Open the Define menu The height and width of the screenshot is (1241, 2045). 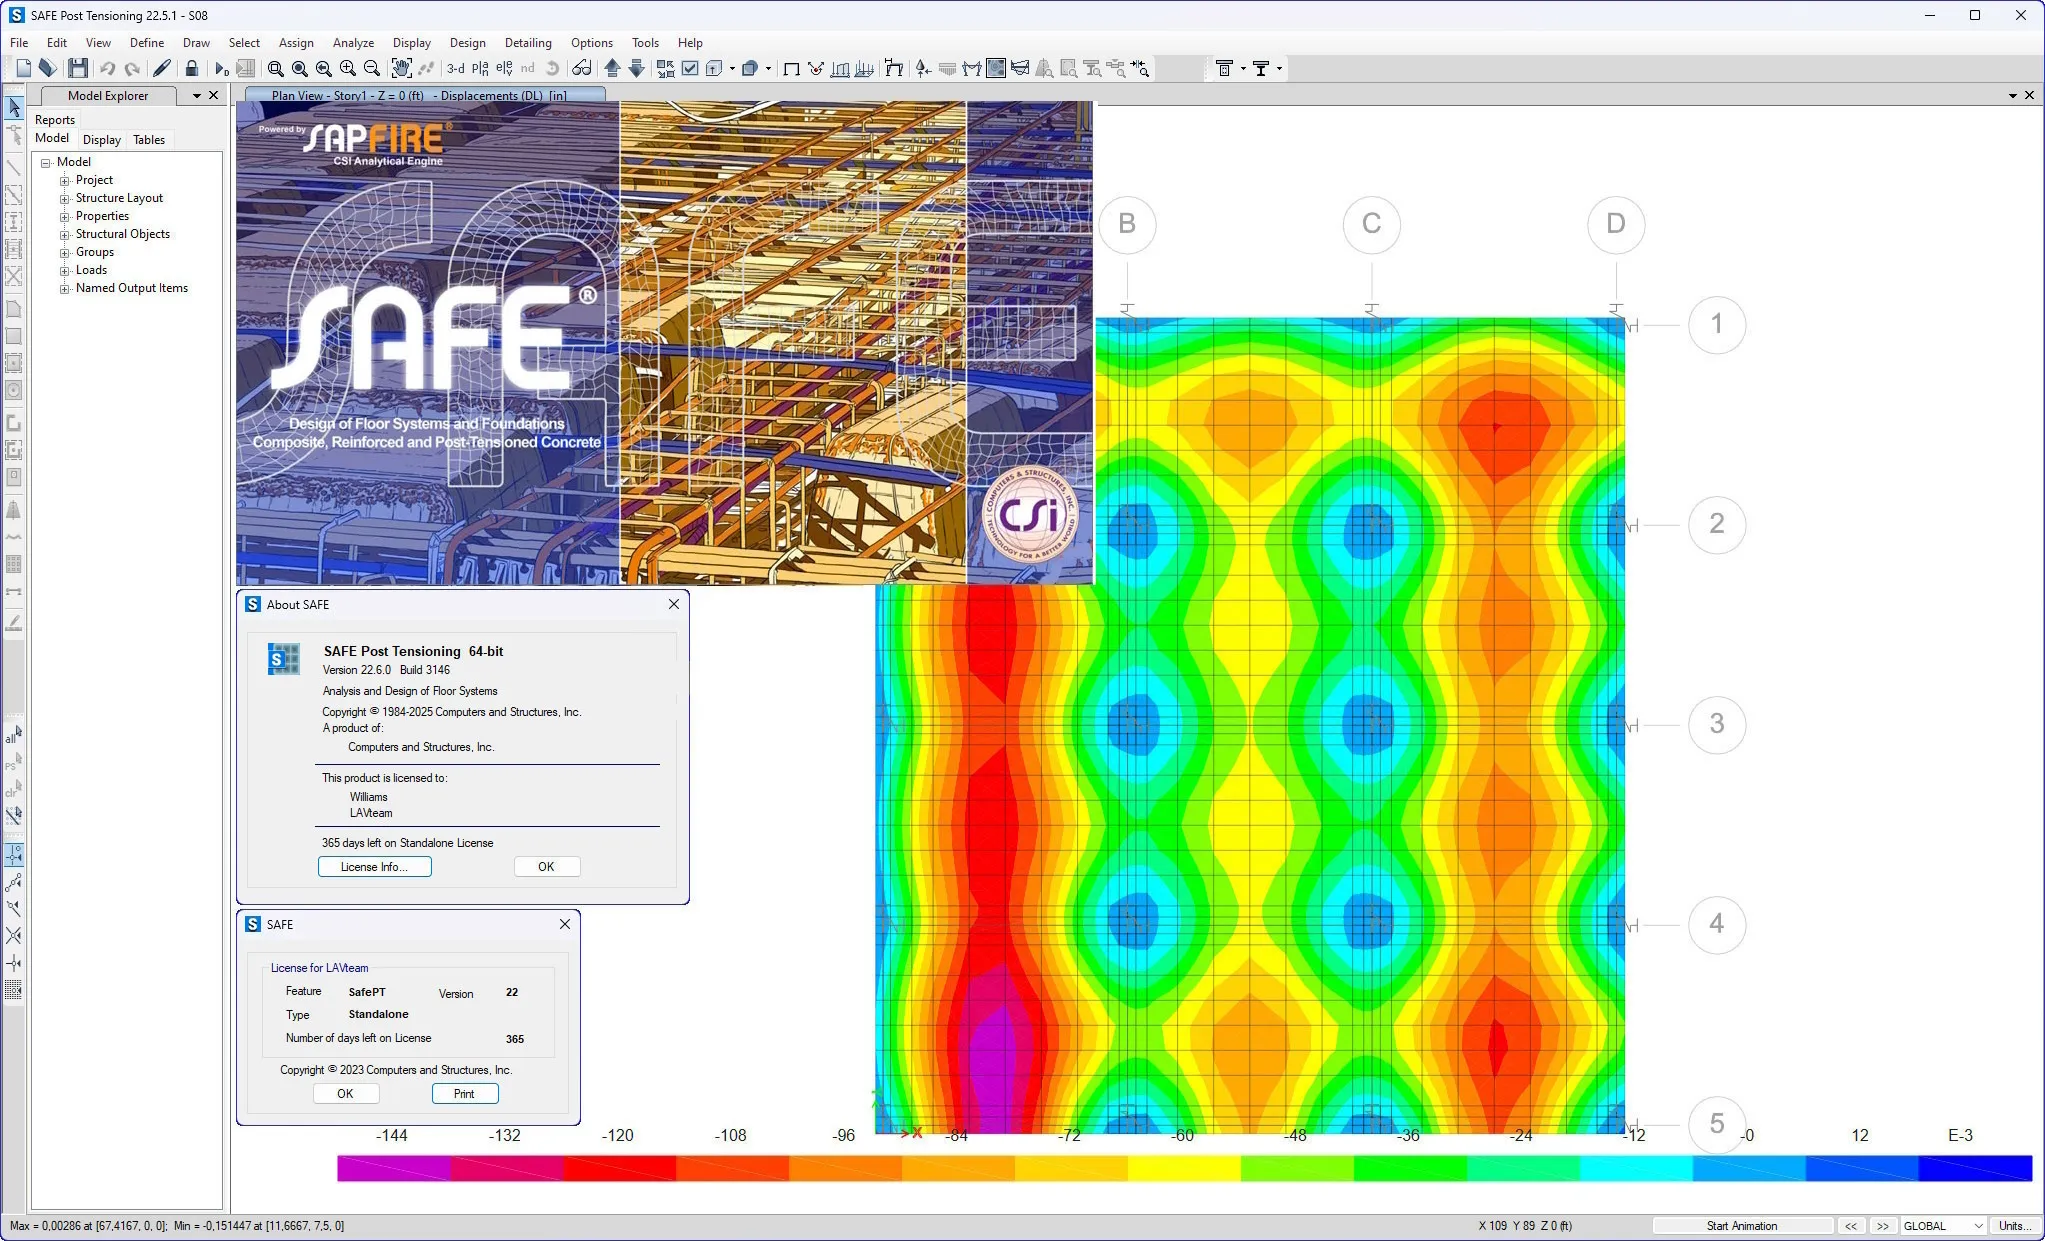147,43
